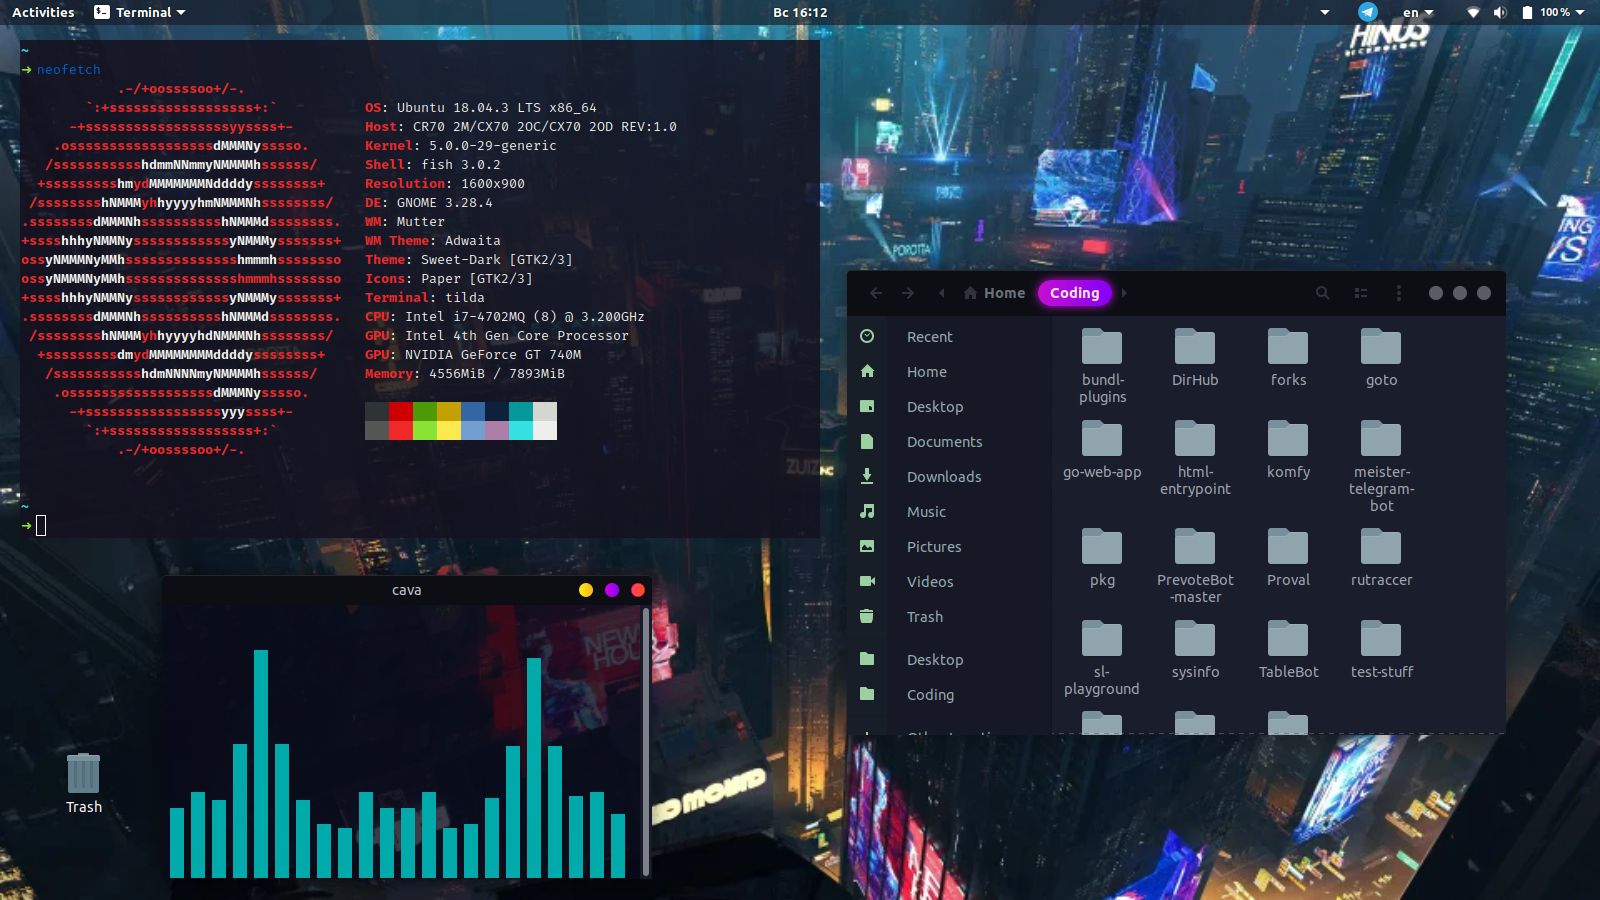Open the Pictures location in the sidebar
The height and width of the screenshot is (900, 1600).
(934, 547)
